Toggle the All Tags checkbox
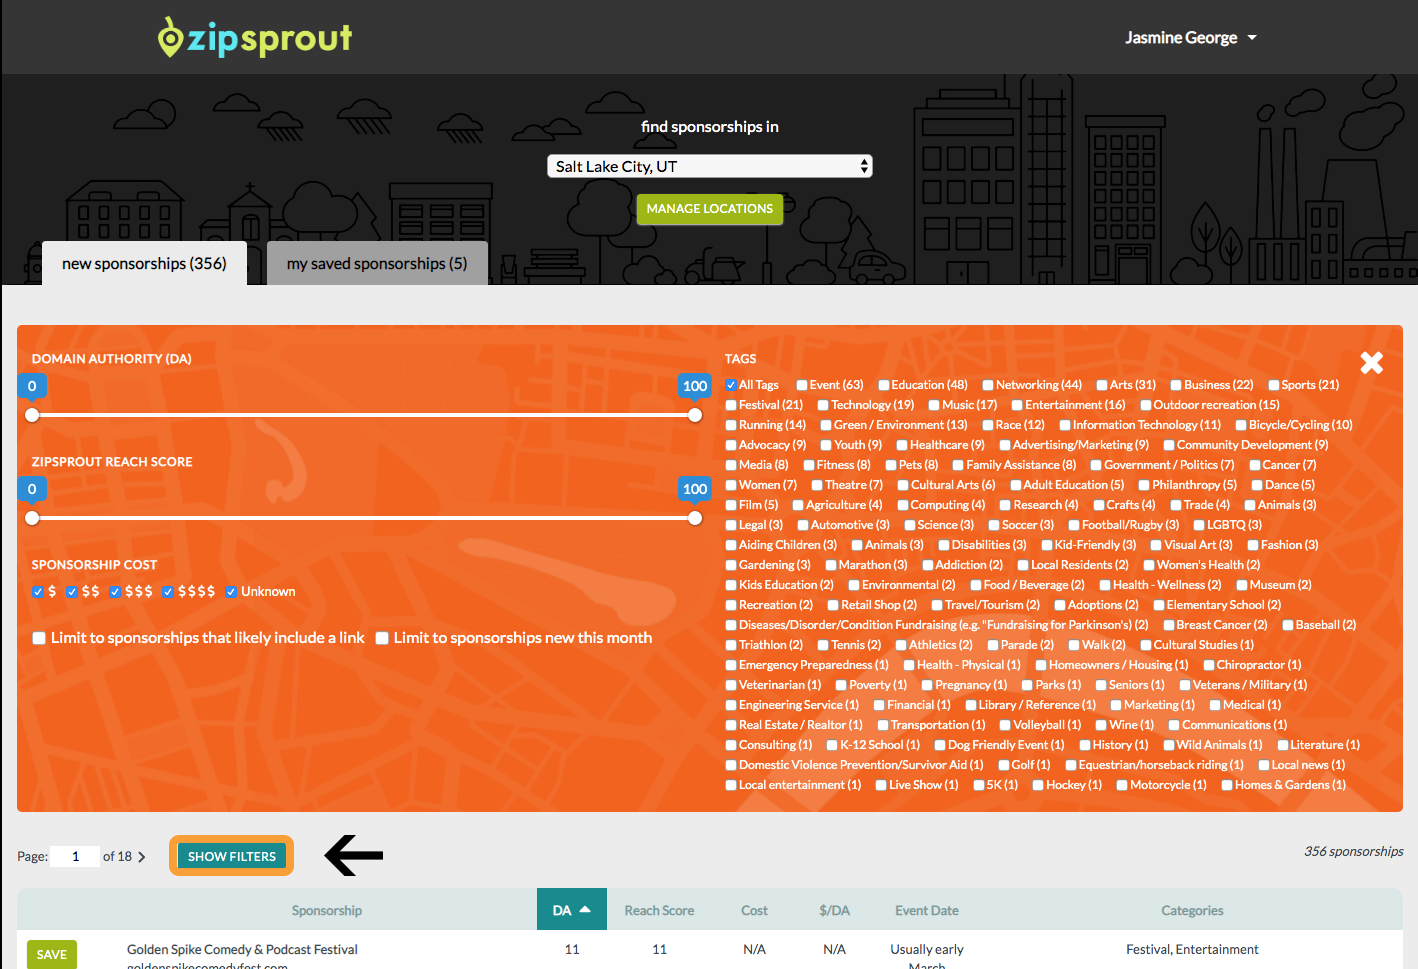 (731, 385)
